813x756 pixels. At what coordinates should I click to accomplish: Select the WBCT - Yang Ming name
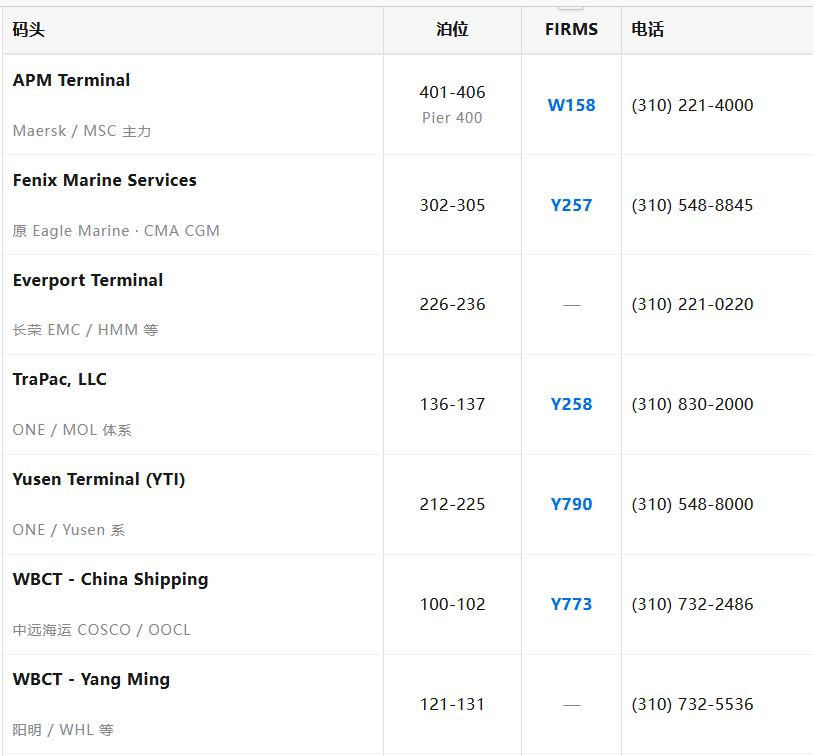(91, 680)
